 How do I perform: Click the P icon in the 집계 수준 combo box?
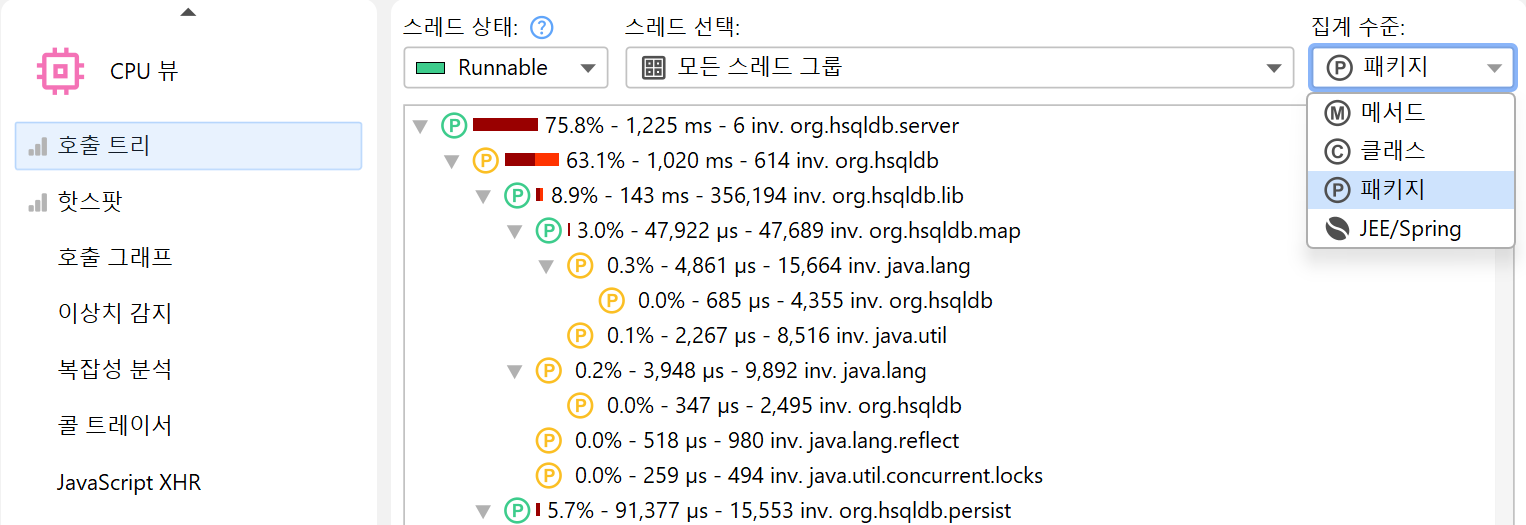point(1339,68)
